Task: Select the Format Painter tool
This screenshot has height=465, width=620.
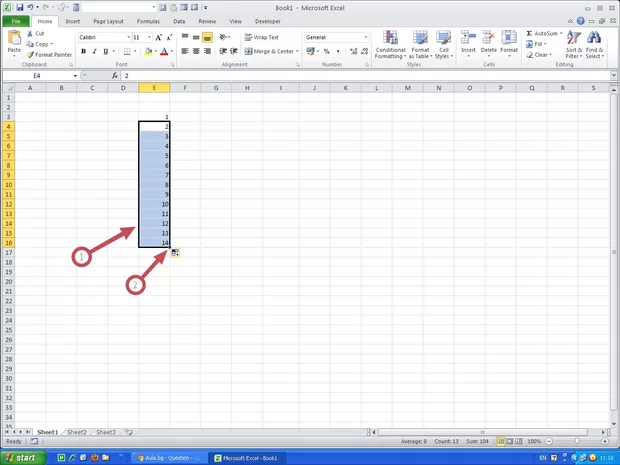Action: 49,55
